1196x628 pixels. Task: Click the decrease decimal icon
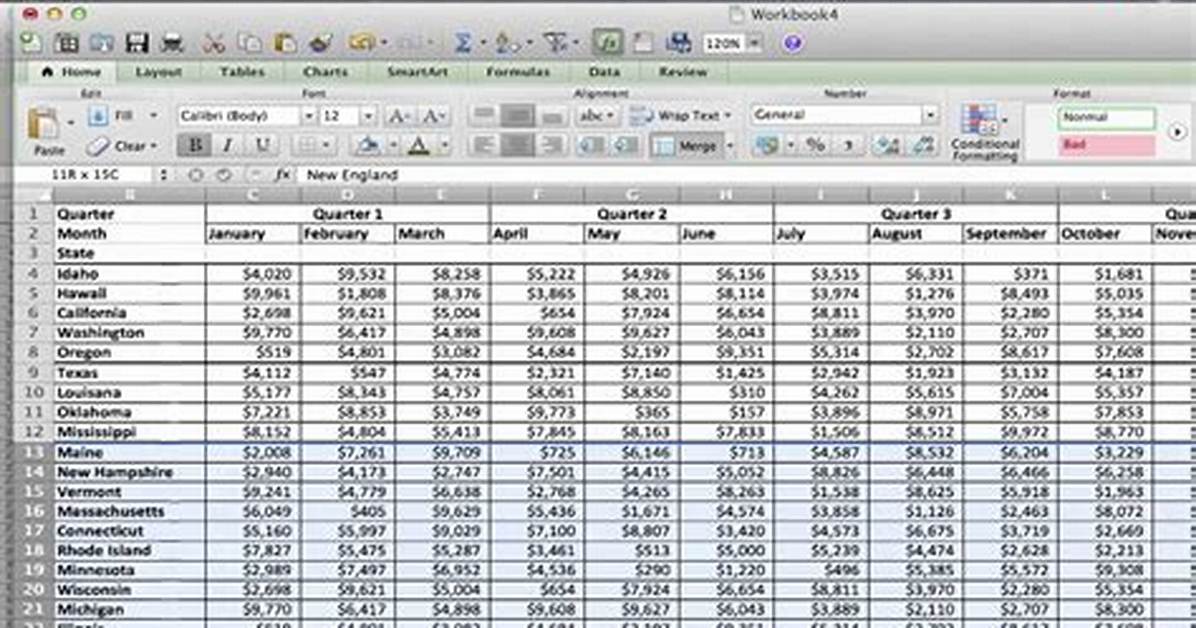pyautogui.click(x=923, y=145)
